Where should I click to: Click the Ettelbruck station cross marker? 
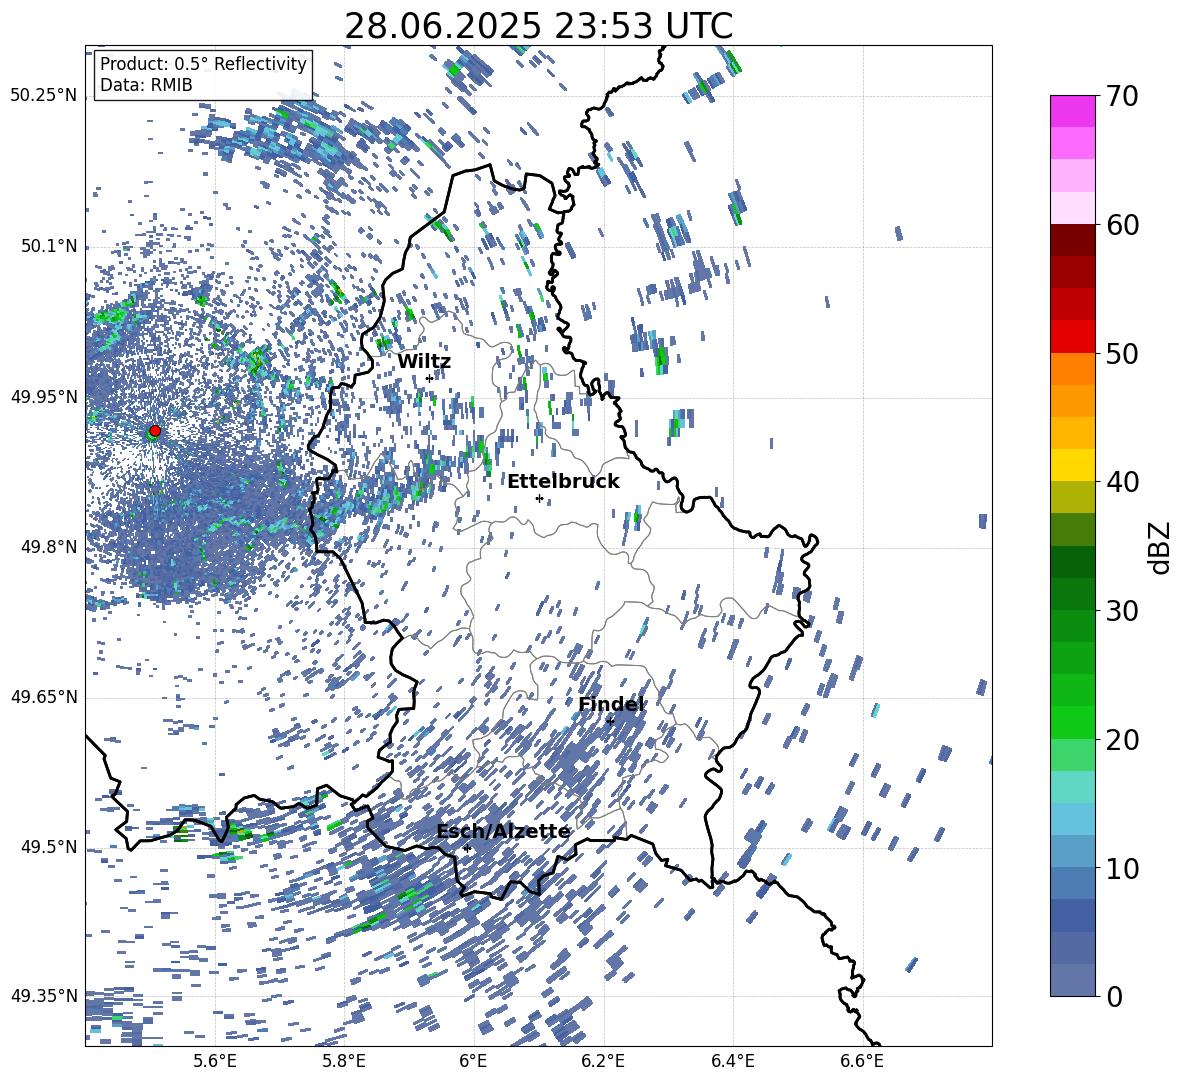539,498
